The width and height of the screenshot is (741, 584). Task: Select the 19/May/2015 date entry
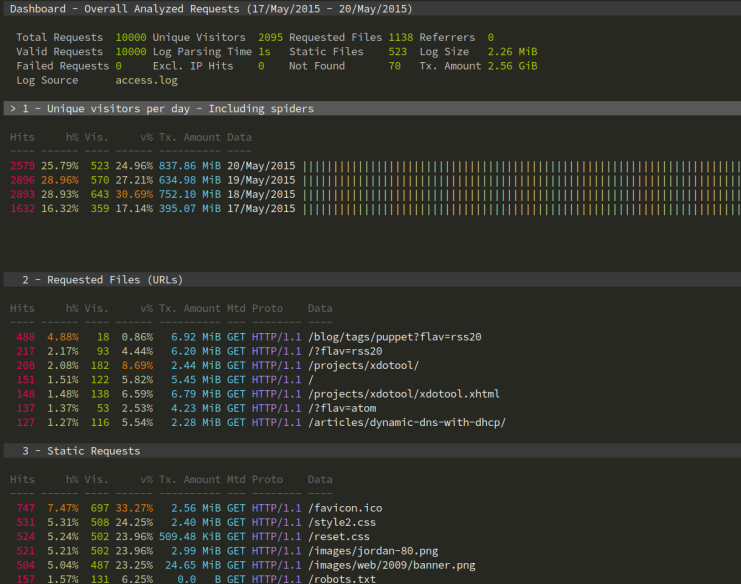coord(261,180)
